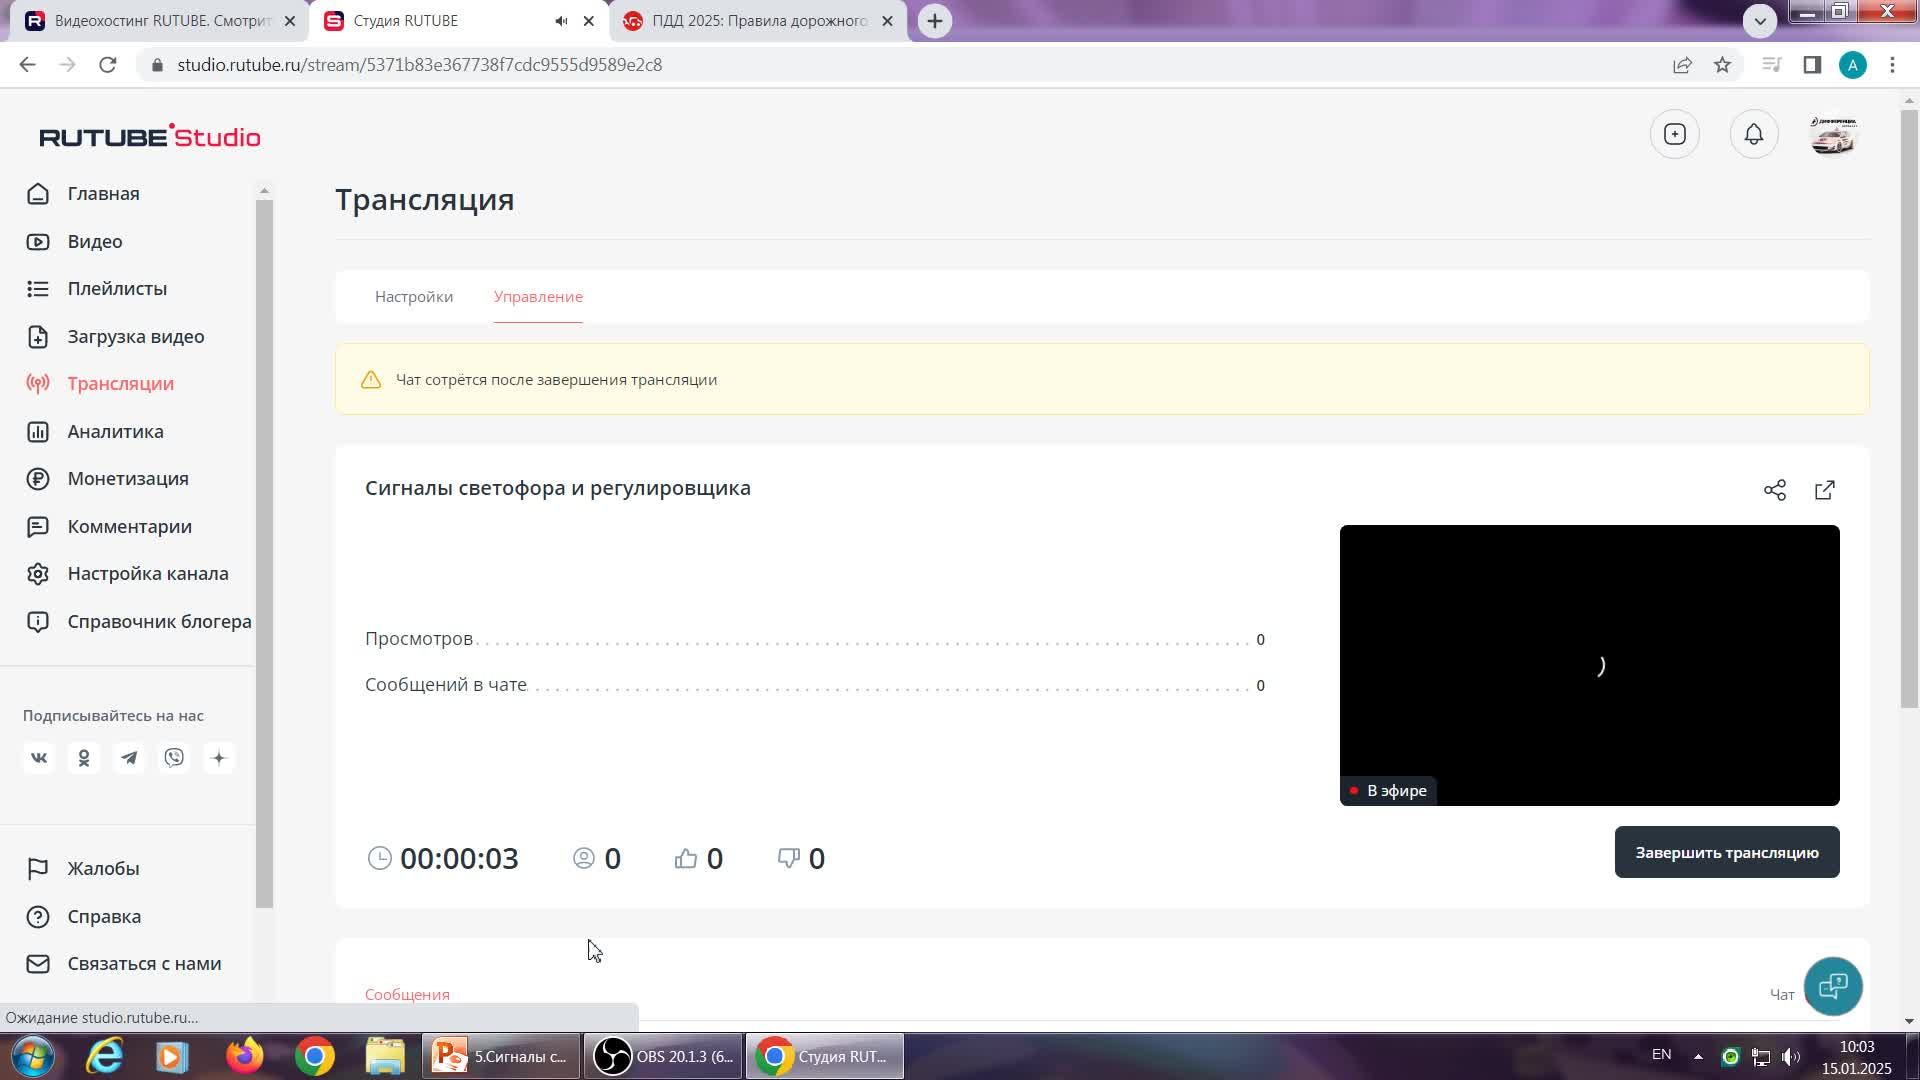
Task: Toggle Chrome side panel button
Action: pos(1811,65)
